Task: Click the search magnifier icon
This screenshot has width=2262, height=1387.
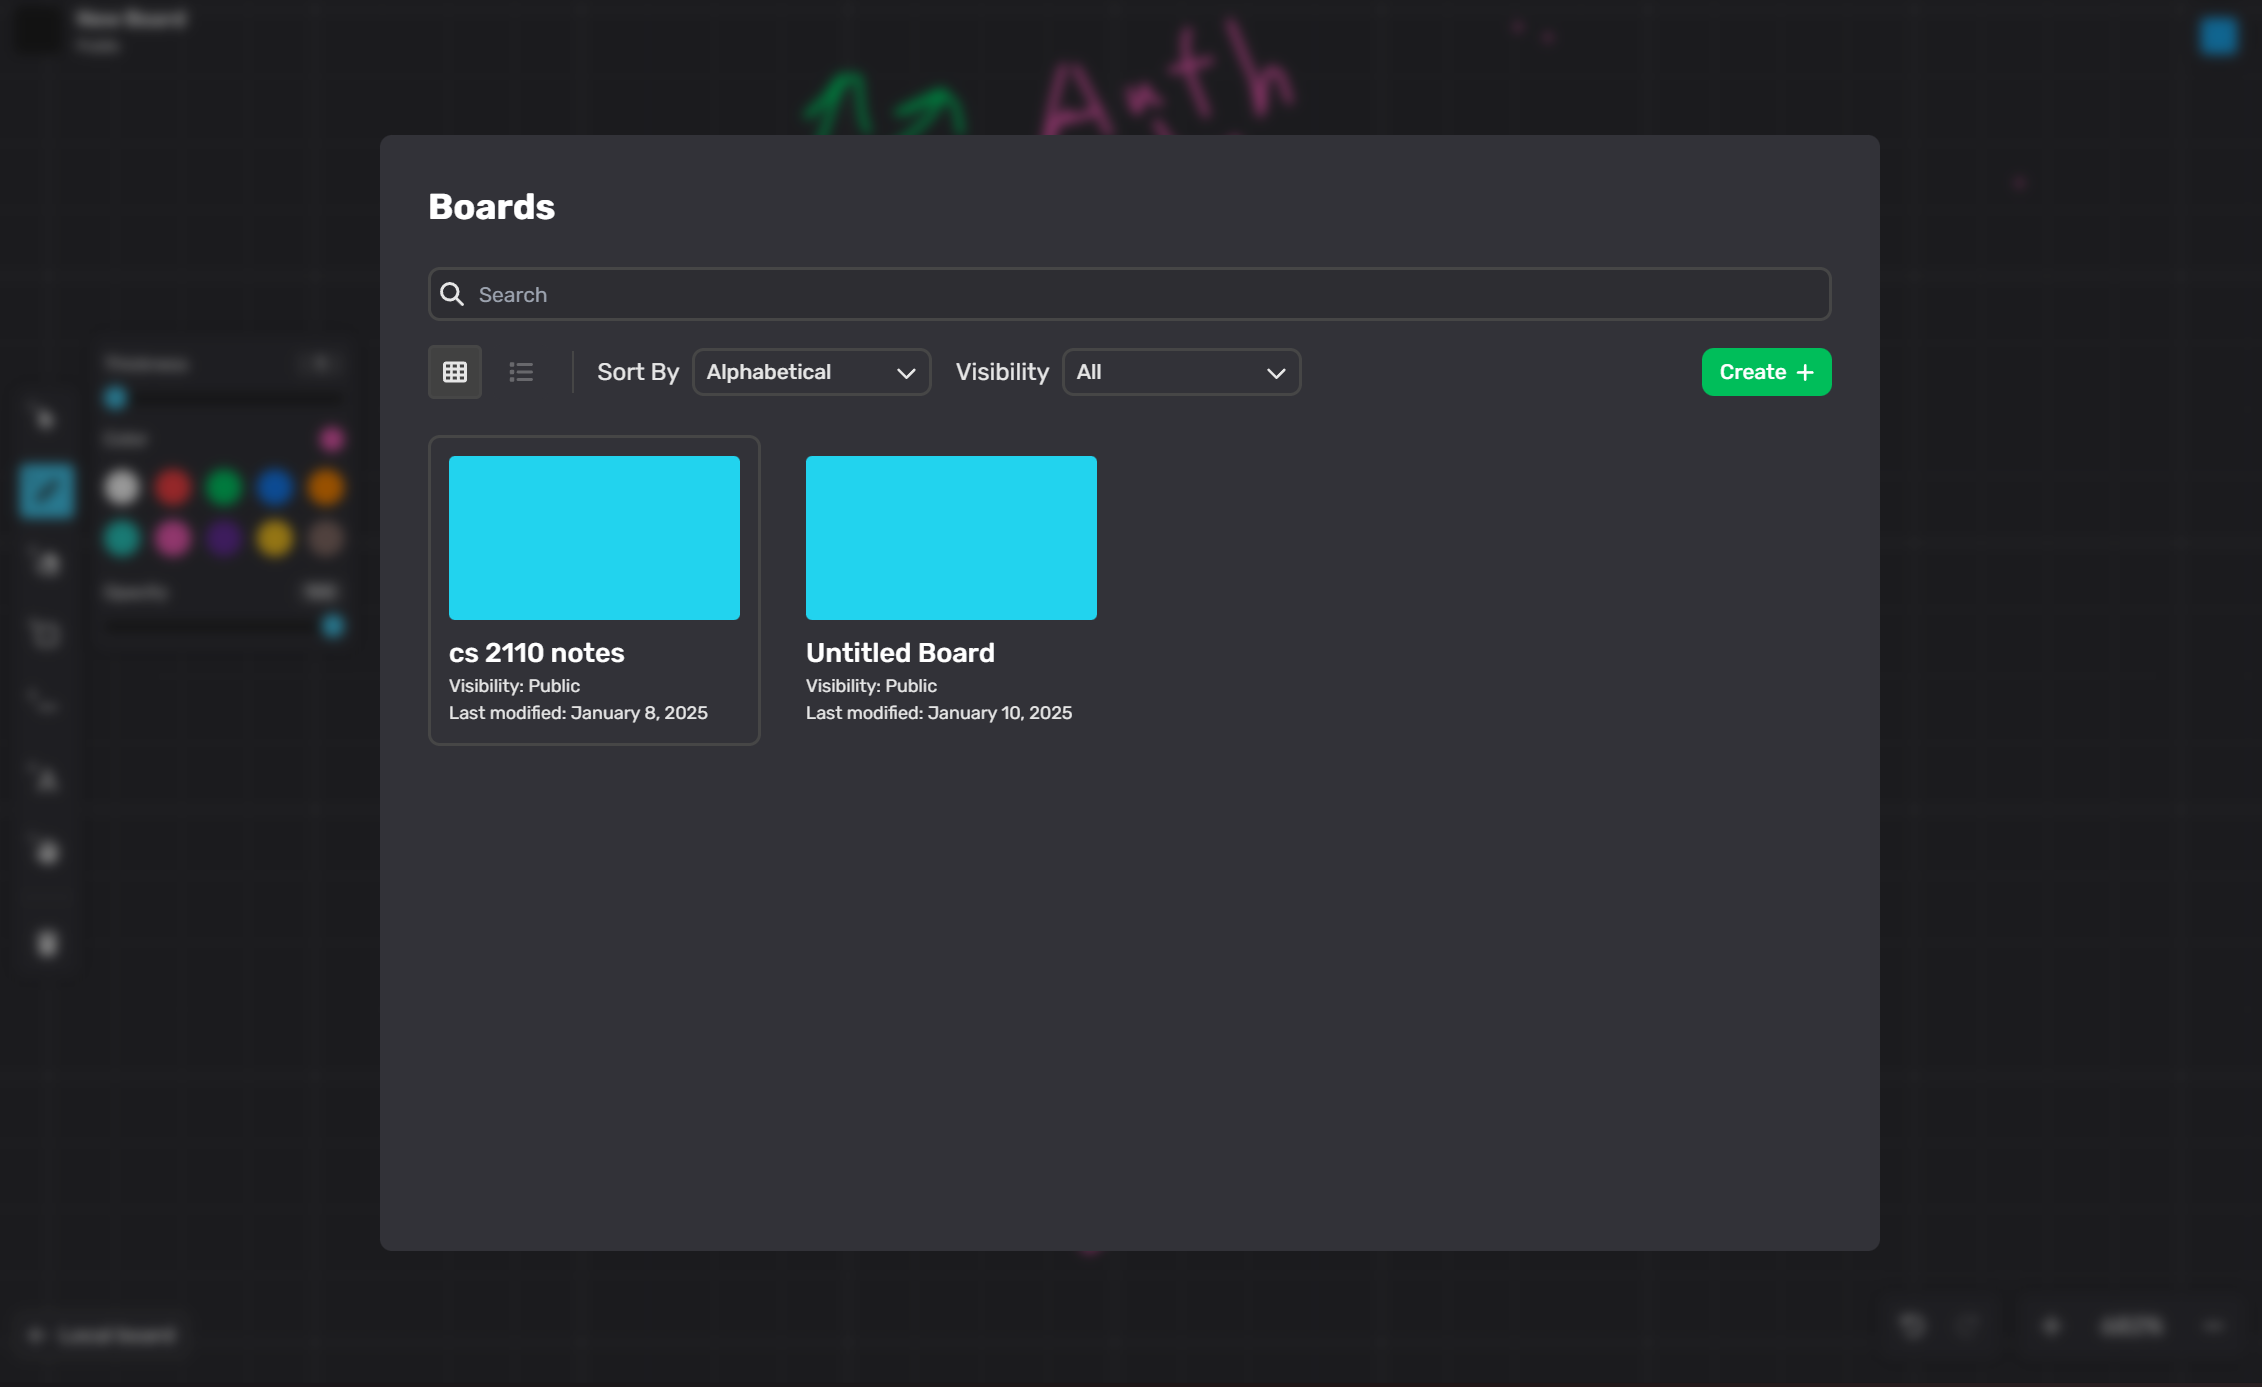Action: pyautogui.click(x=452, y=294)
